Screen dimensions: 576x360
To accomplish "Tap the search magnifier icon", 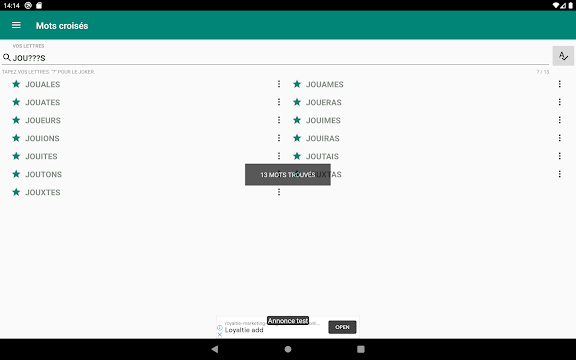I will tap(7, 58).
